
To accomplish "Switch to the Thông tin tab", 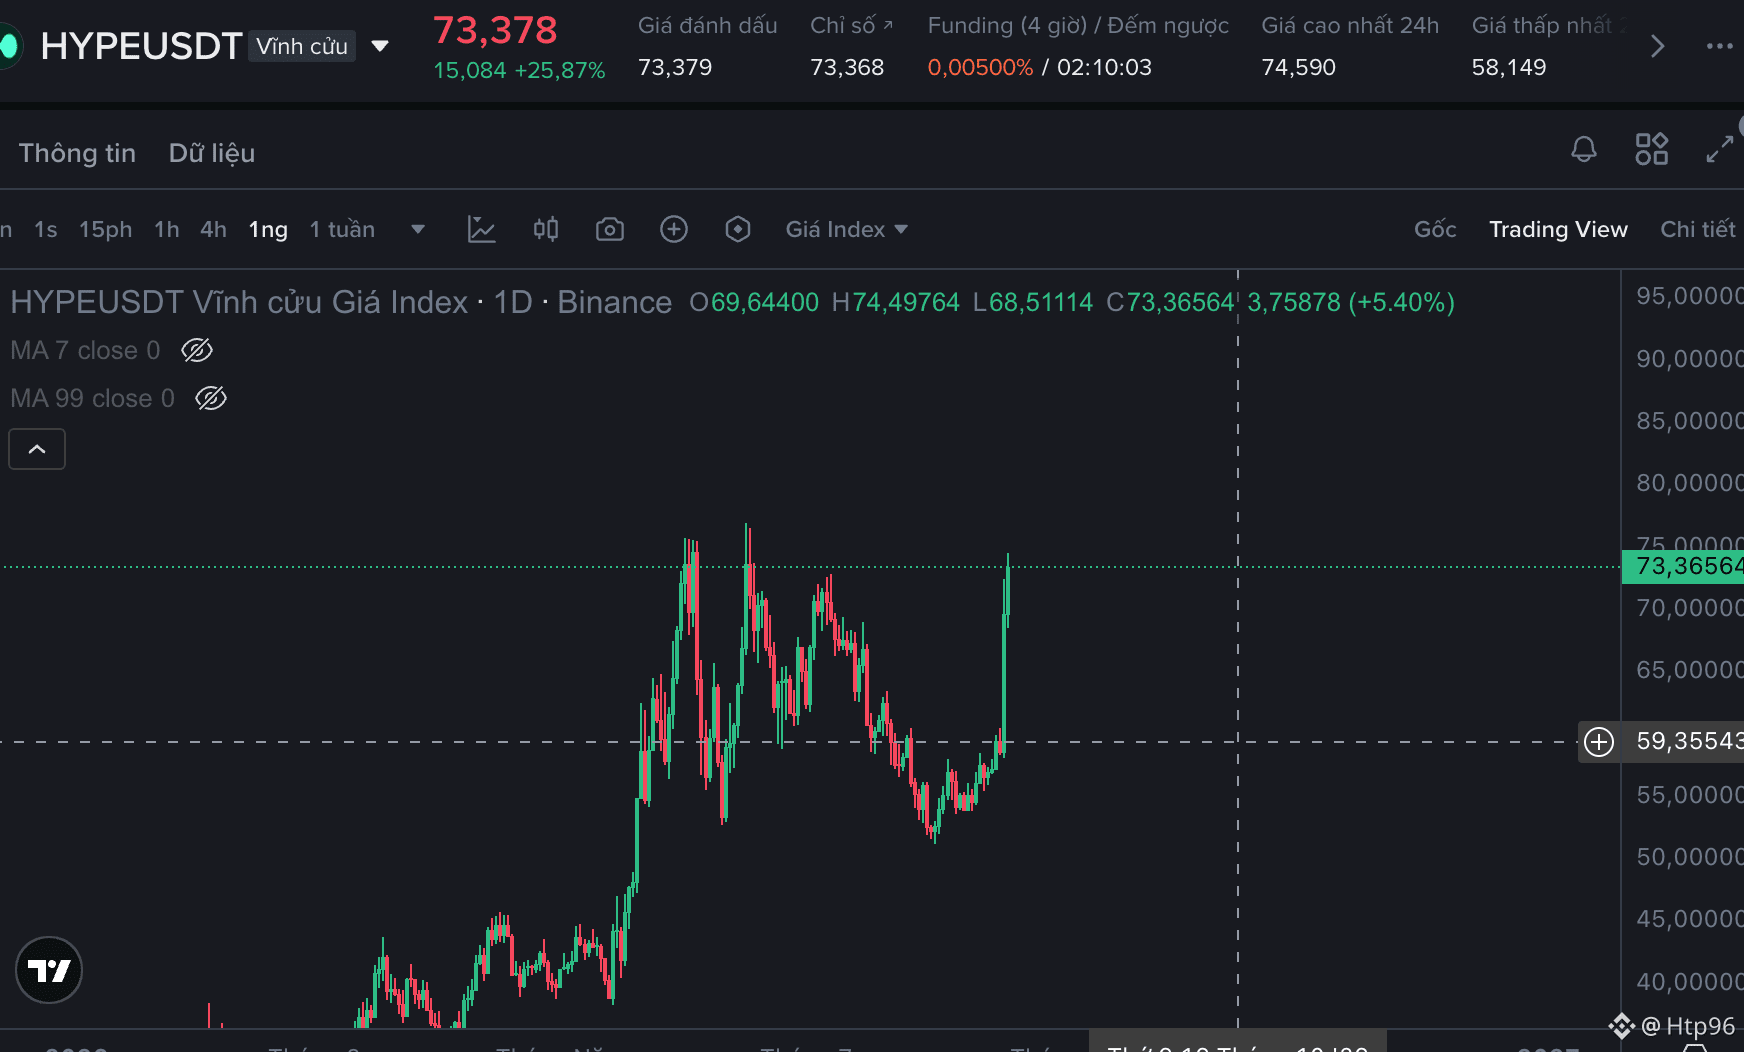I will click(x=77, y=153).
